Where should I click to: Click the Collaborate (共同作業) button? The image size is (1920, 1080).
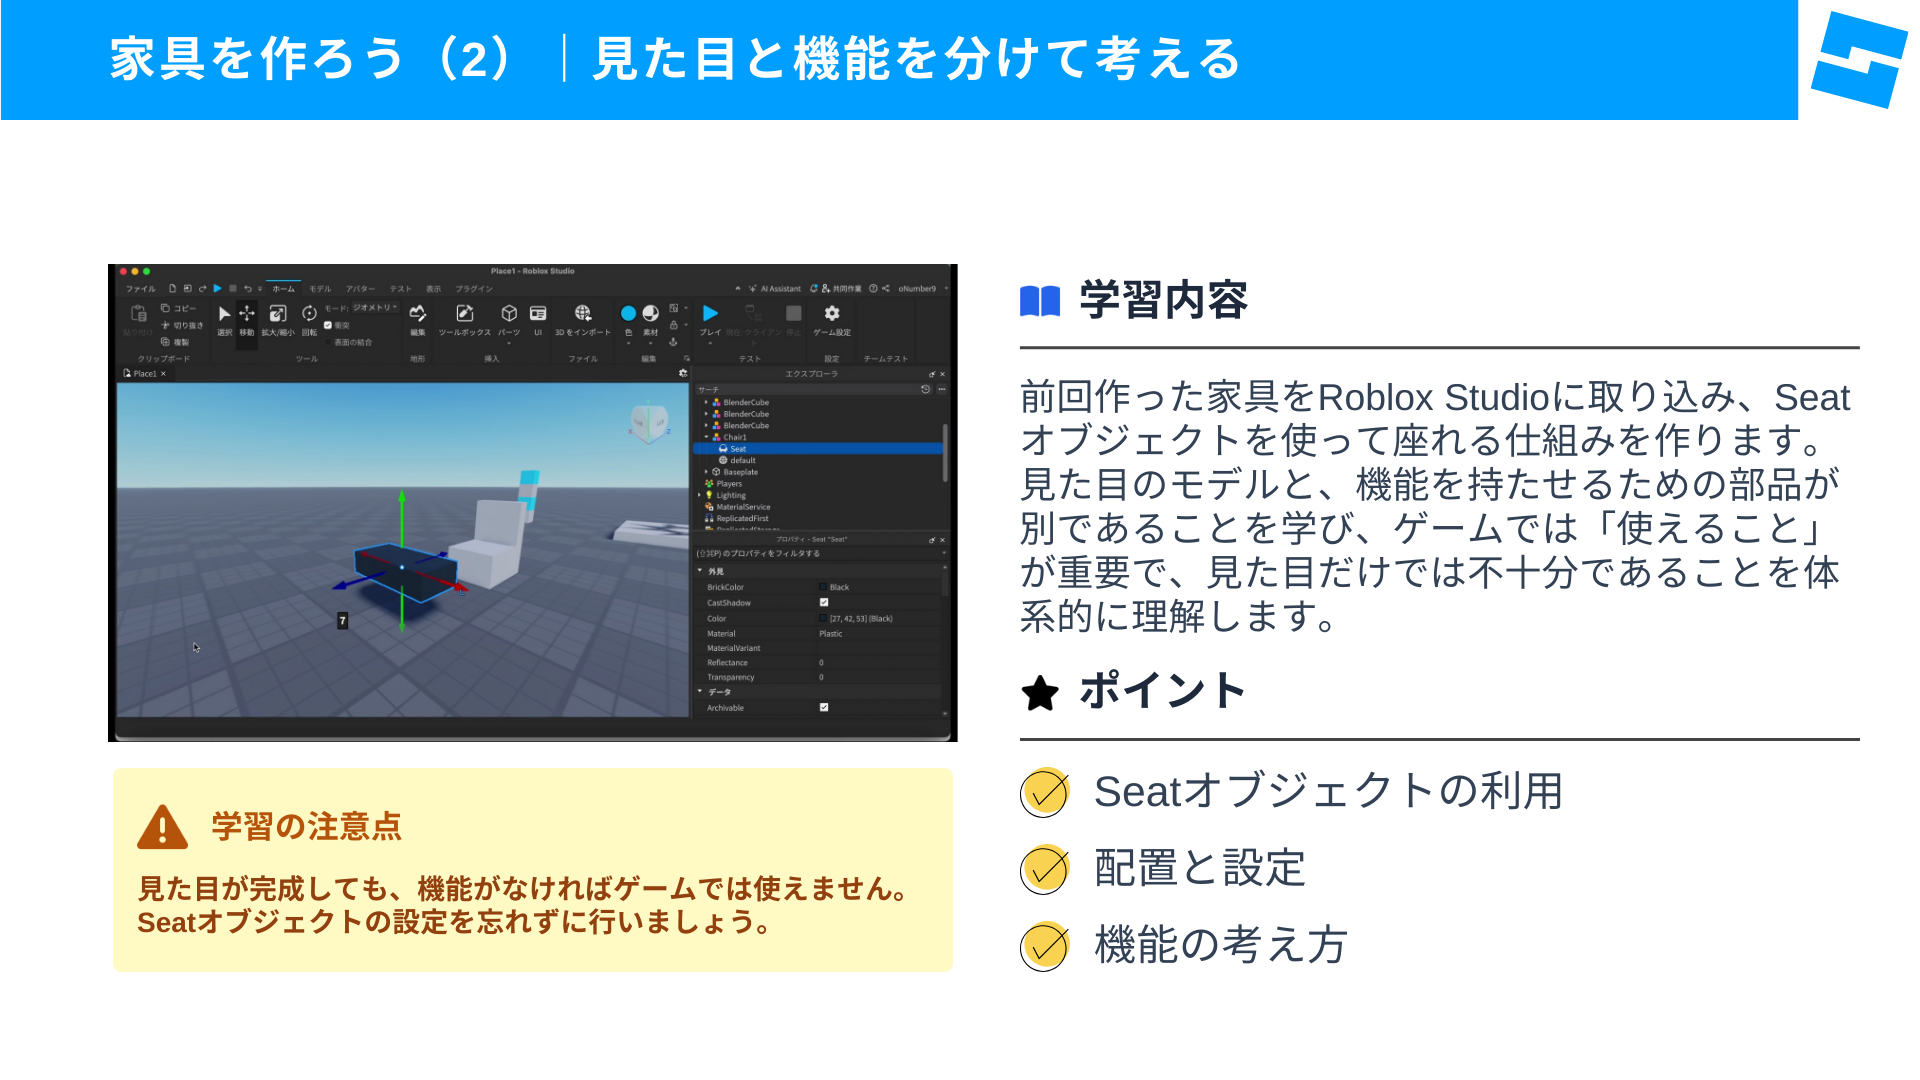click(x=841, y=289)
